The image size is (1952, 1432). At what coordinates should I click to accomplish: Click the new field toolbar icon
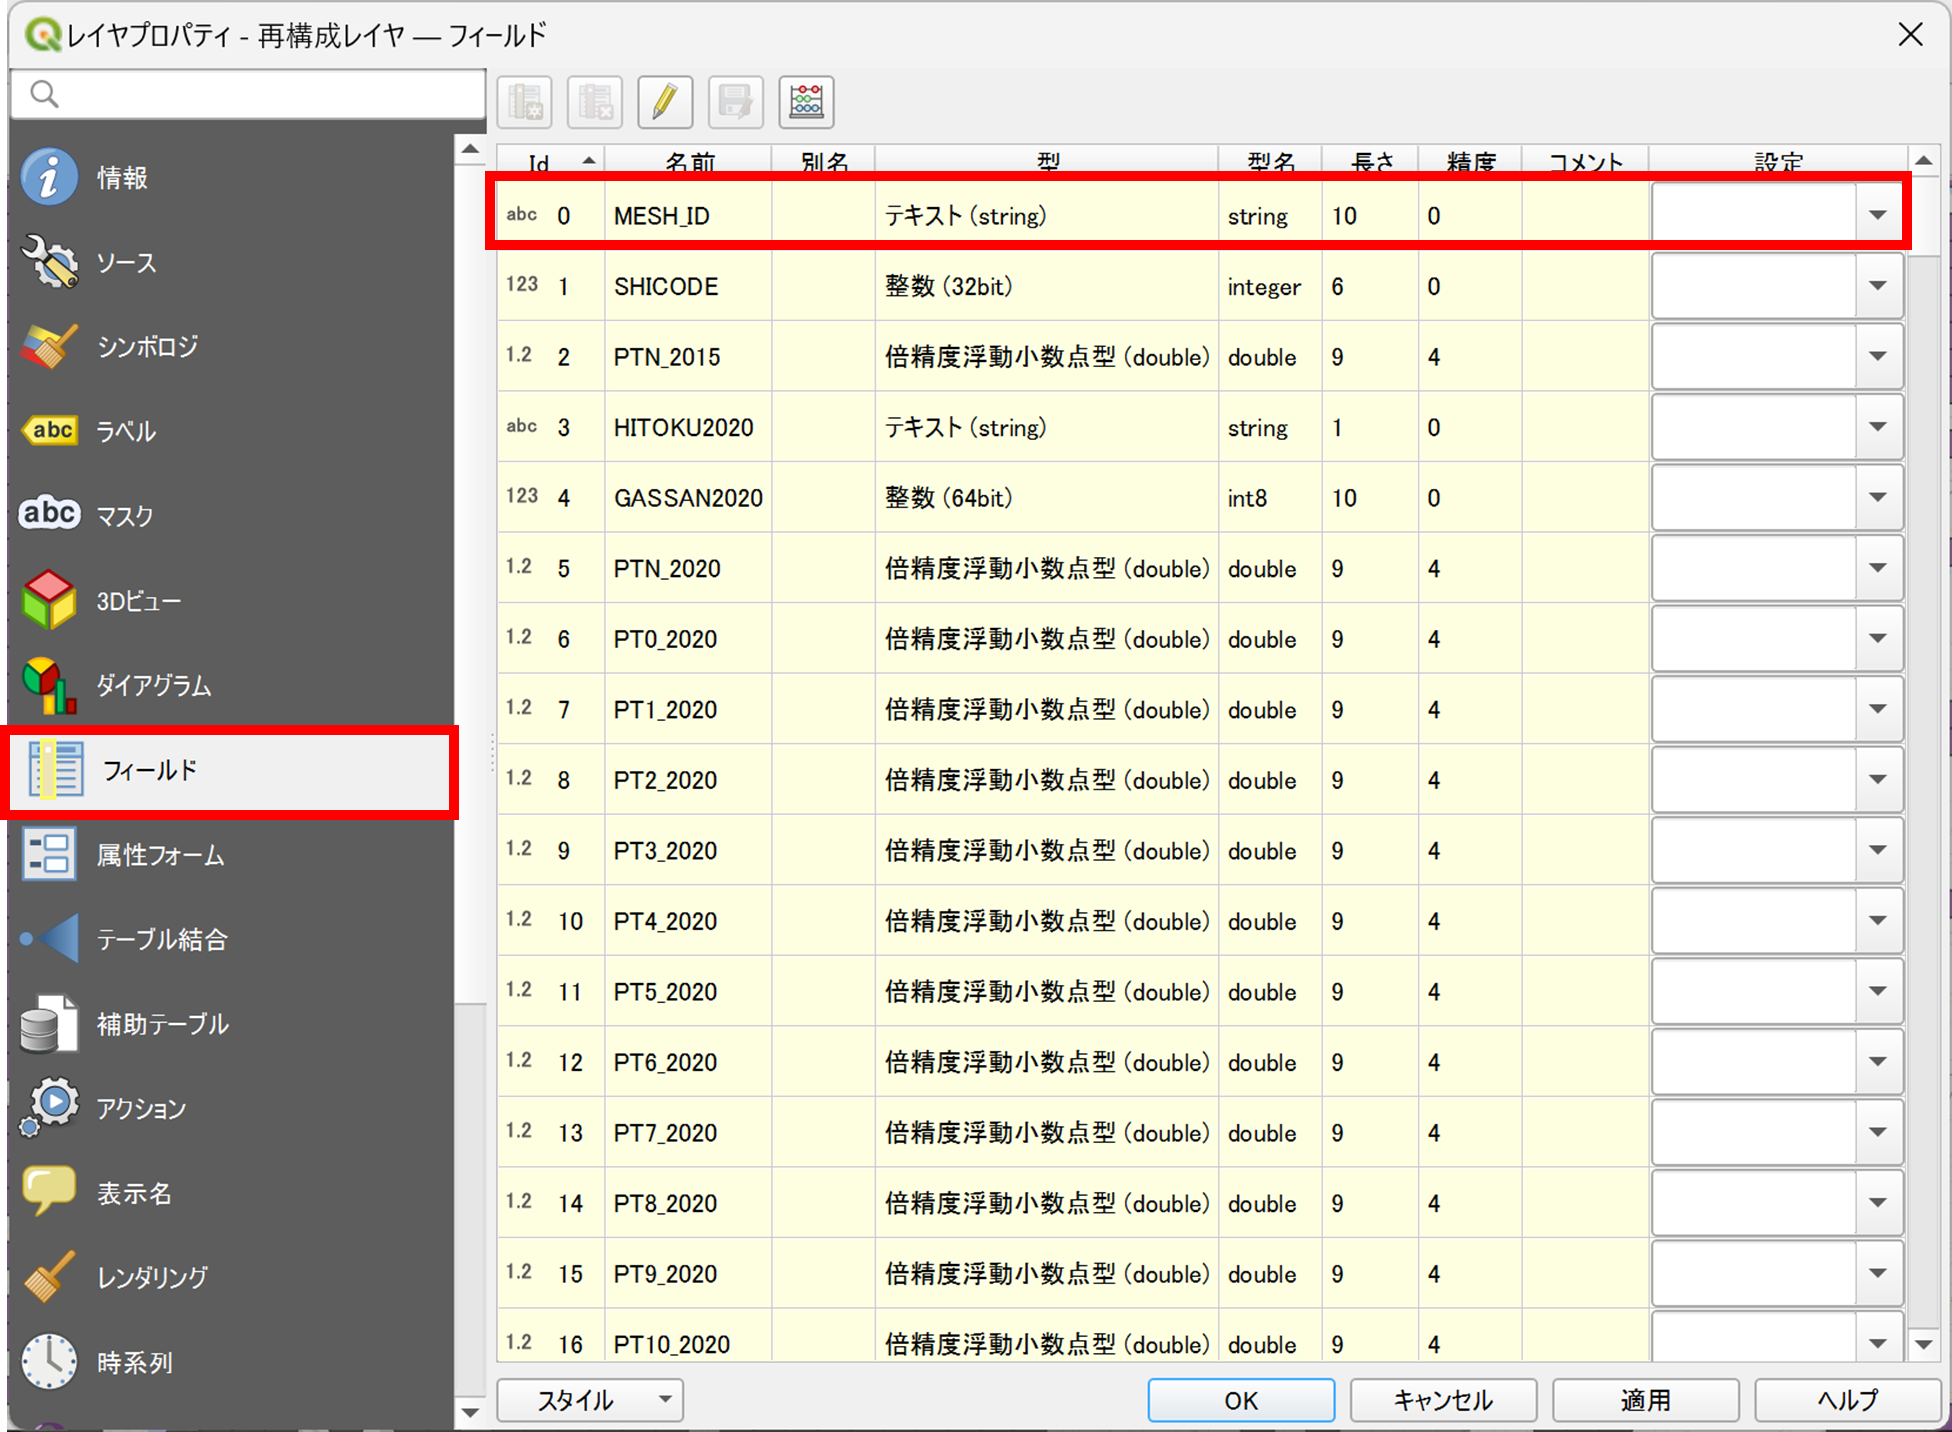pyautogui.click(x=525, y=102)
